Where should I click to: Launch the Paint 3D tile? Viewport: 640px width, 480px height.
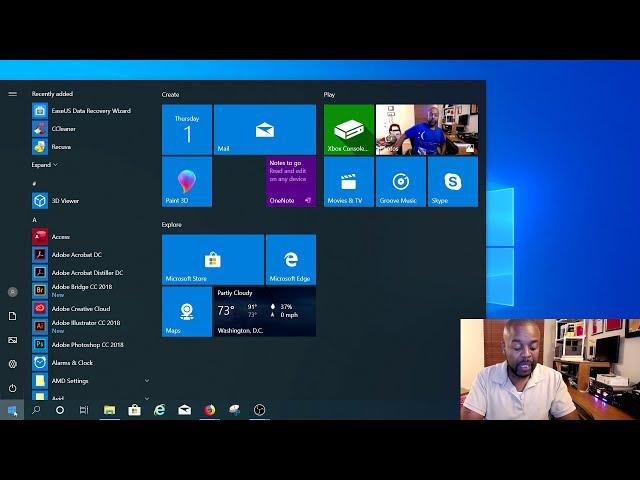click(x=187, y=182)
